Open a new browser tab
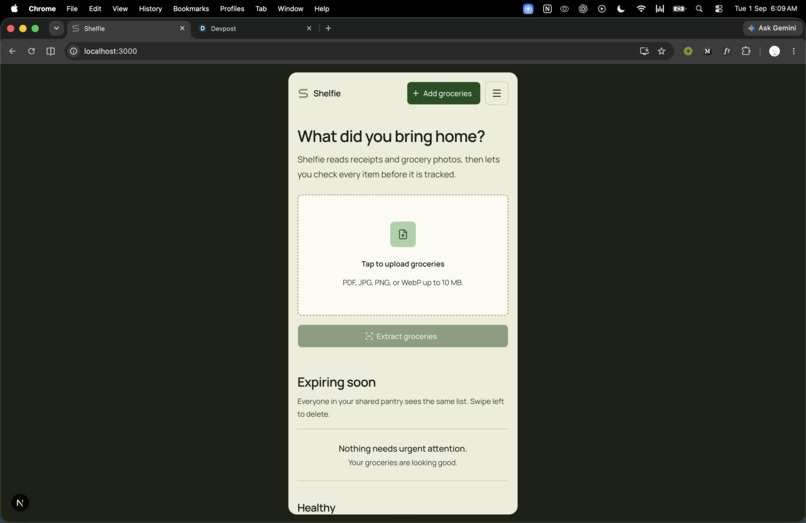 [328, 28]
